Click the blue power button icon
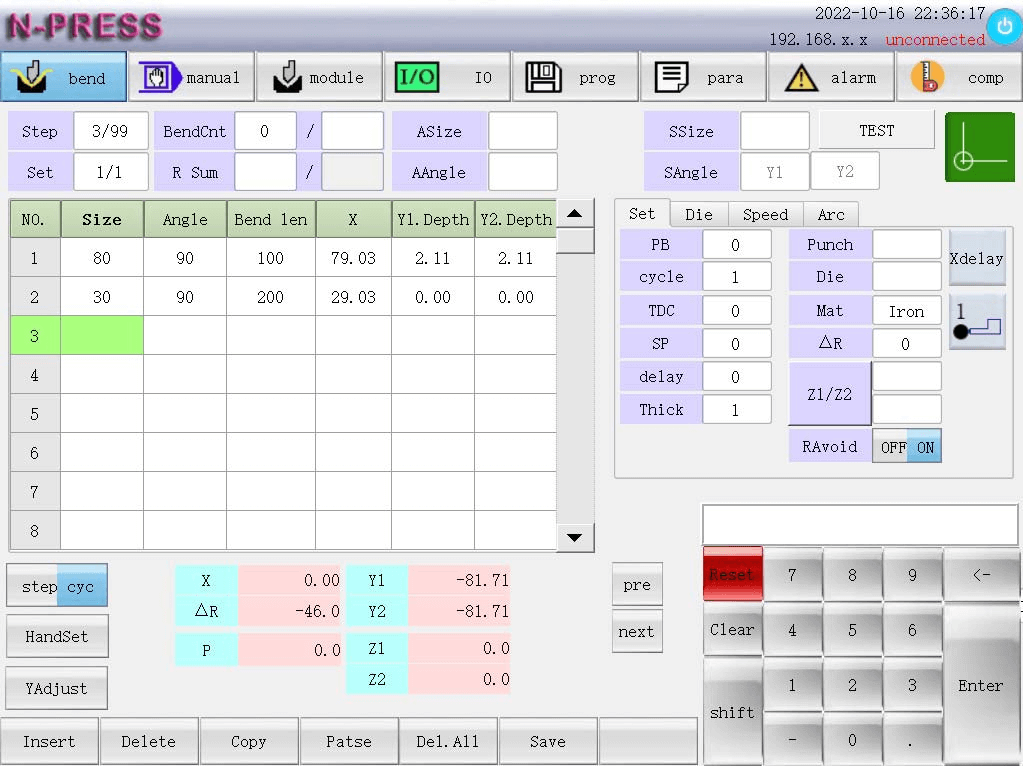This screenshot has width=1023, height=766. pos(1003,28)
